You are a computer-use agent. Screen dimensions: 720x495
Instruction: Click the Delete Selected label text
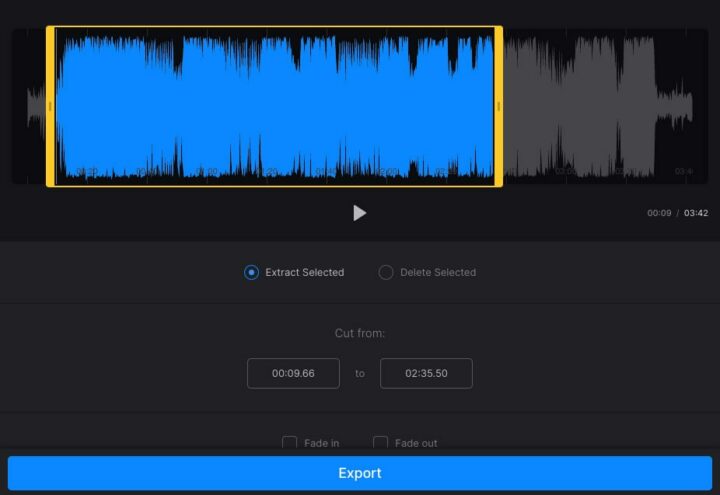pos(438,272)
